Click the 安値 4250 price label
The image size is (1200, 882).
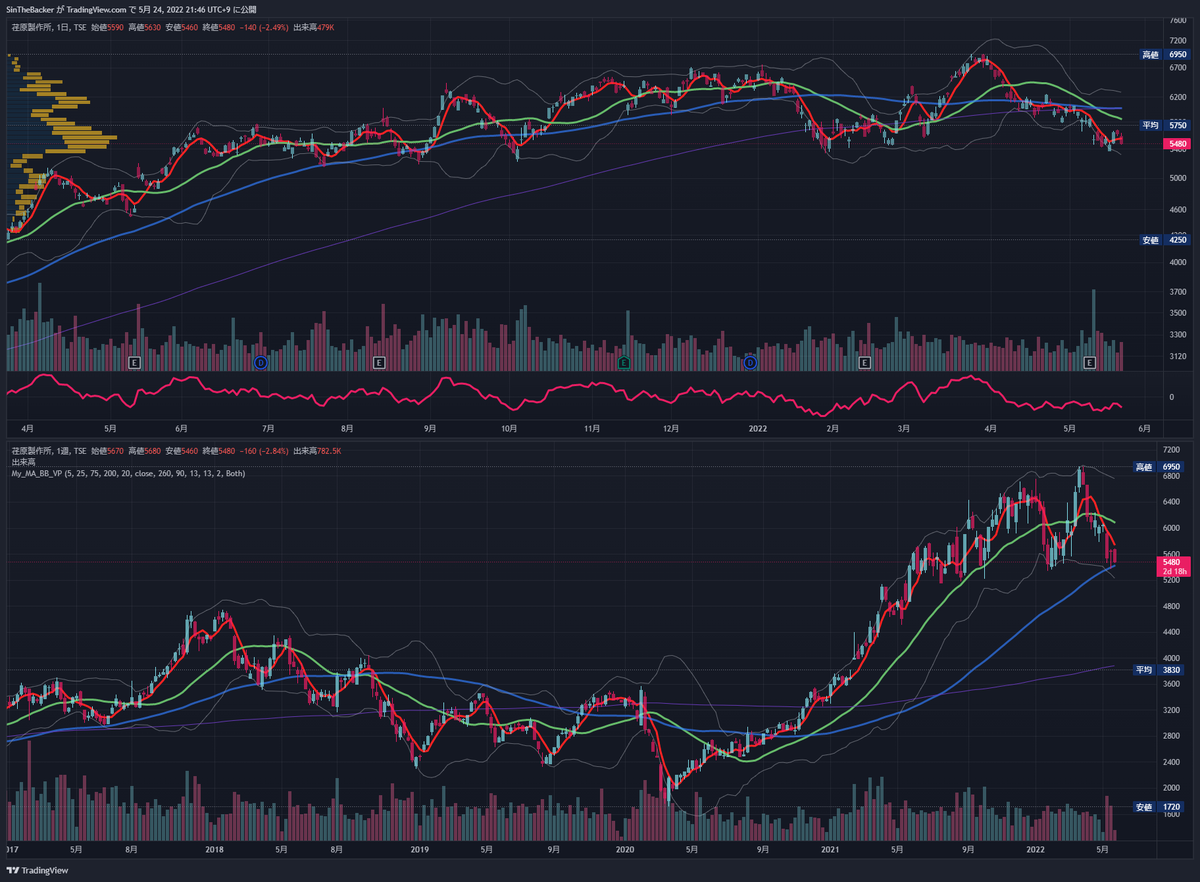(1164, 239)
